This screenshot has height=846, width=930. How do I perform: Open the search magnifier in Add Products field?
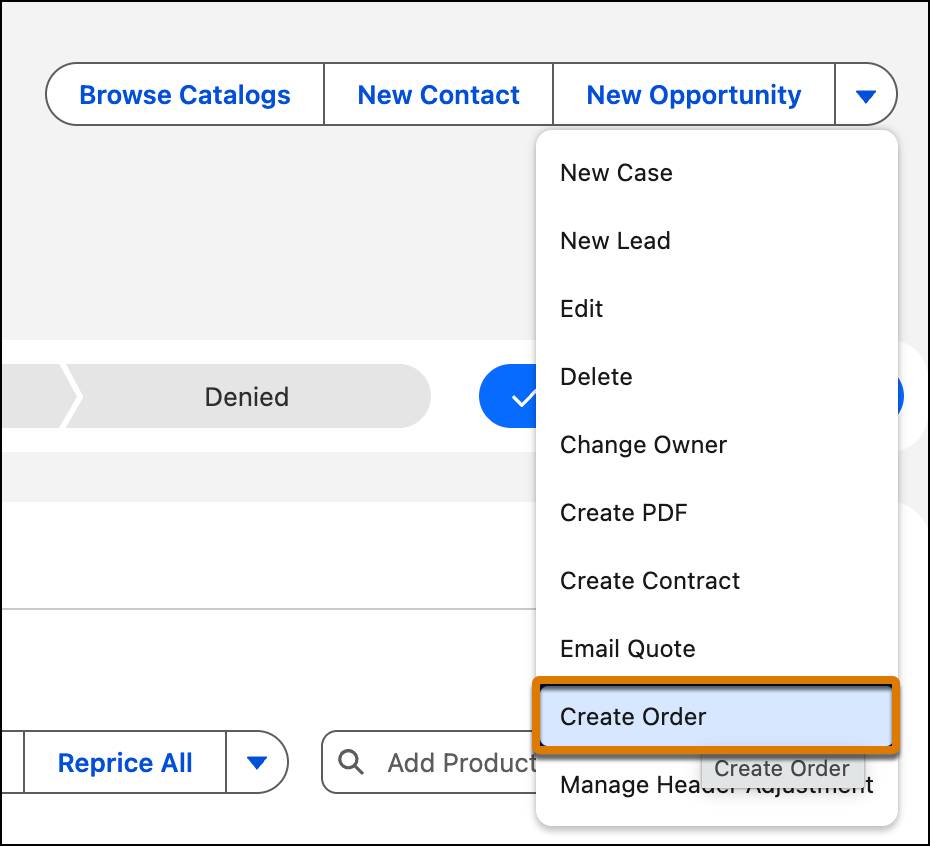(350, 762)
